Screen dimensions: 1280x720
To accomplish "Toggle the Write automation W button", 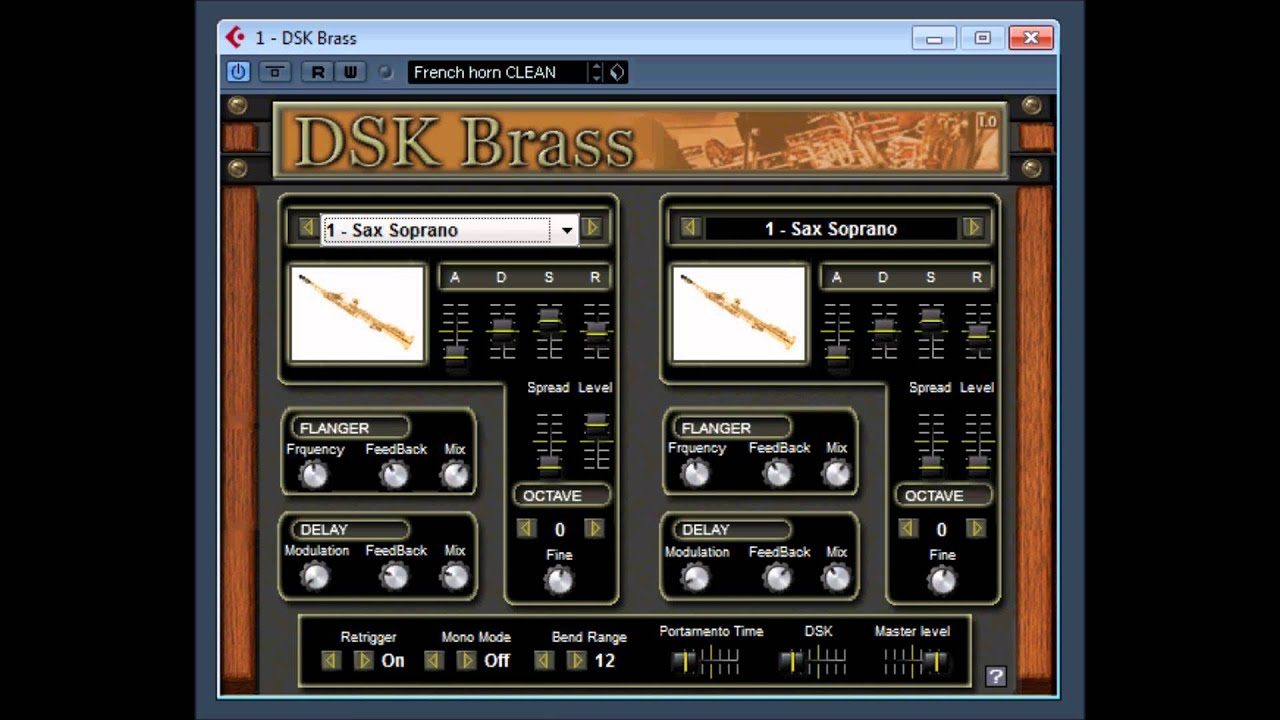I will coord(349,72).
